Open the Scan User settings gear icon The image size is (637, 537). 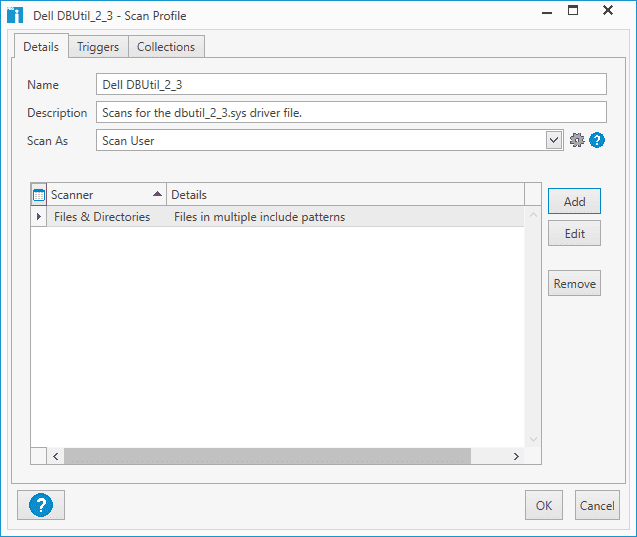coord(576,140)
